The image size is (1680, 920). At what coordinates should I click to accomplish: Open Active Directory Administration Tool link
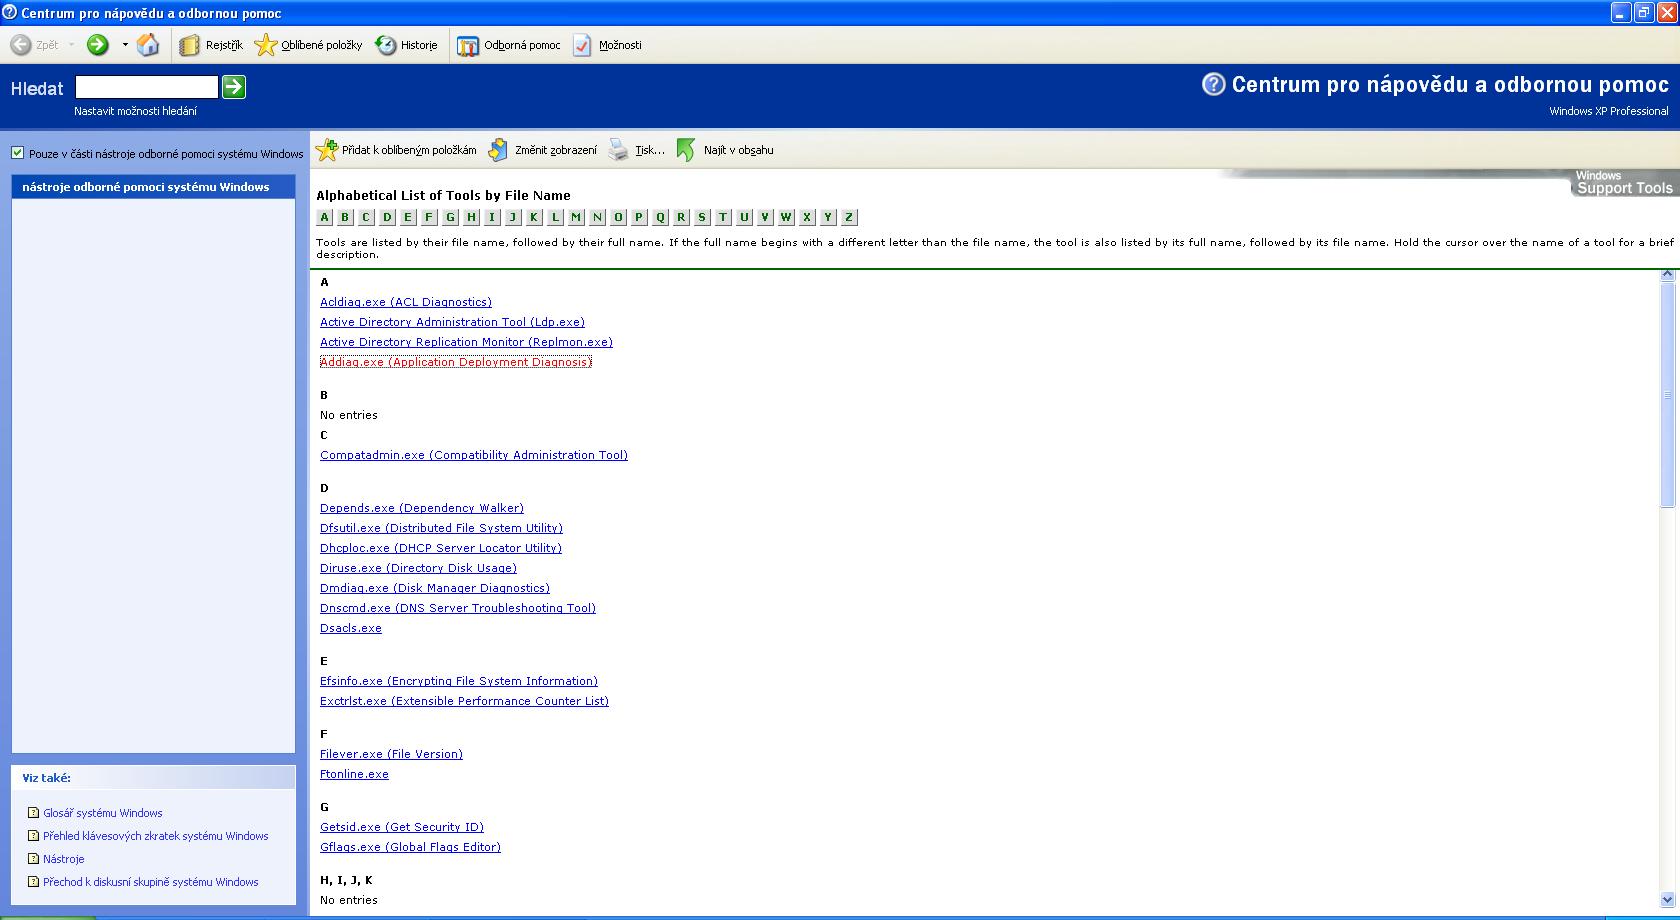pyautogui.click(x=452, y=322)
